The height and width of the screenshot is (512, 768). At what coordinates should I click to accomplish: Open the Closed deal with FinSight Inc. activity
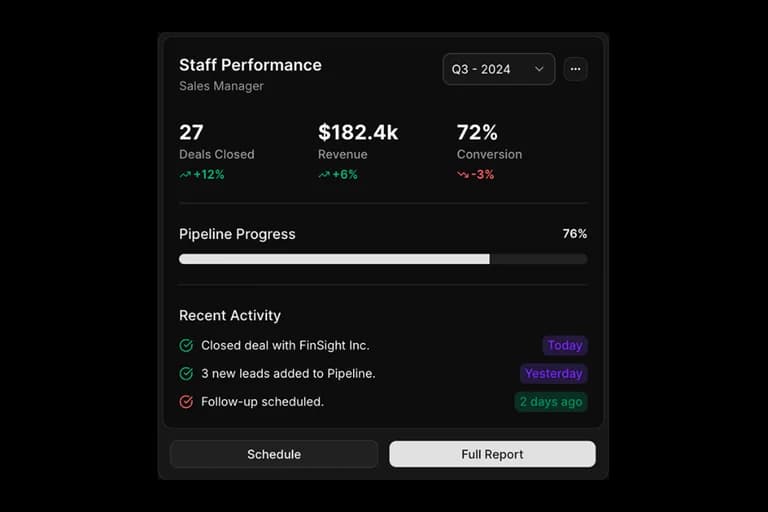(286, 345)
